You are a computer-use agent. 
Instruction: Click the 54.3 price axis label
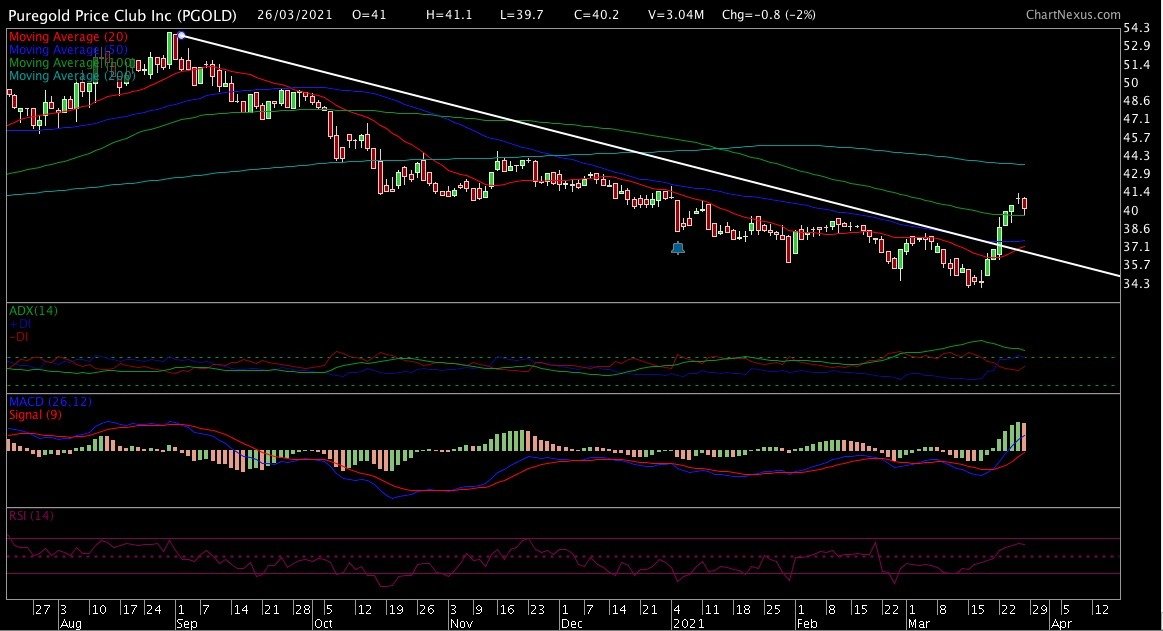pyautogui.click(x=1137, y=28)
